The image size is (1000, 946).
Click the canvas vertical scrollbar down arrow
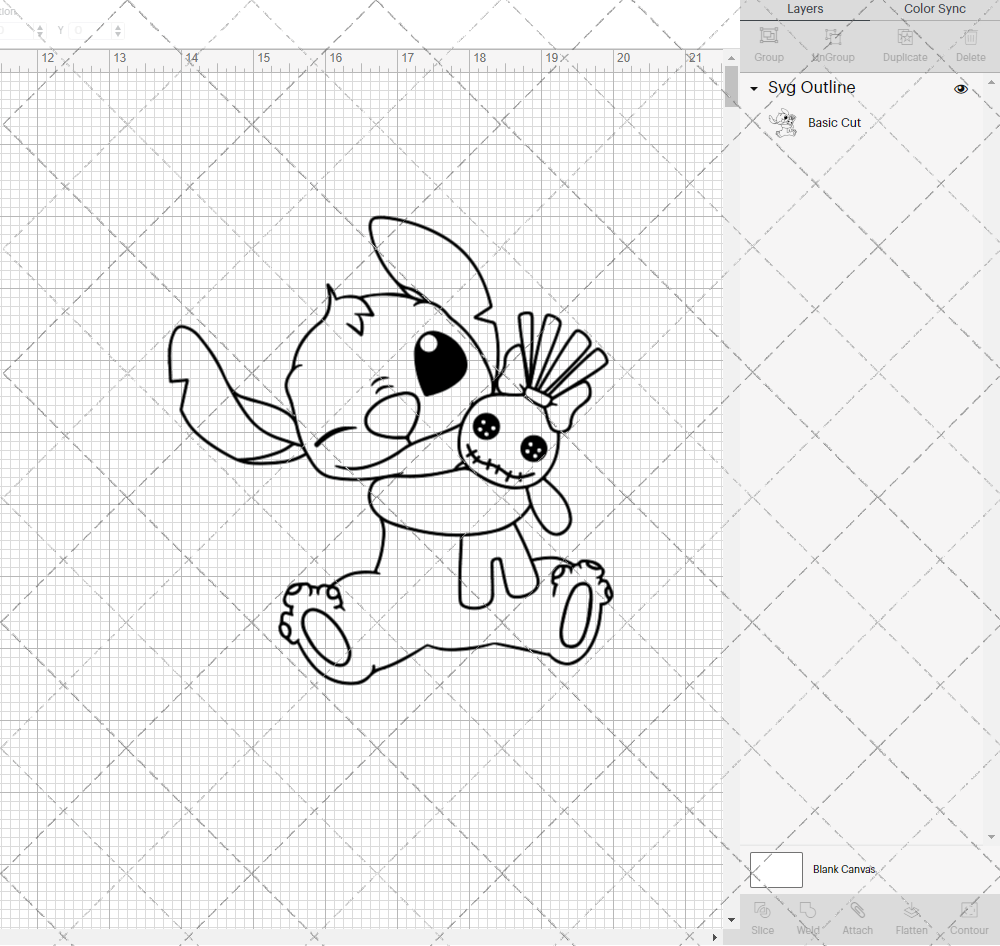[x=731, y=920]
